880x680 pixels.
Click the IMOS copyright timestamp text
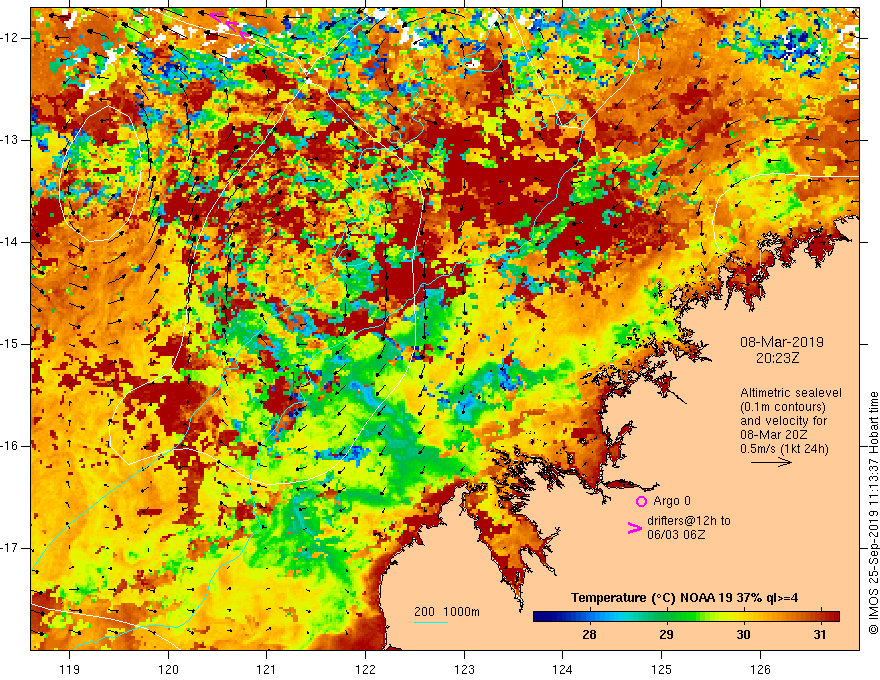point(873,513)
